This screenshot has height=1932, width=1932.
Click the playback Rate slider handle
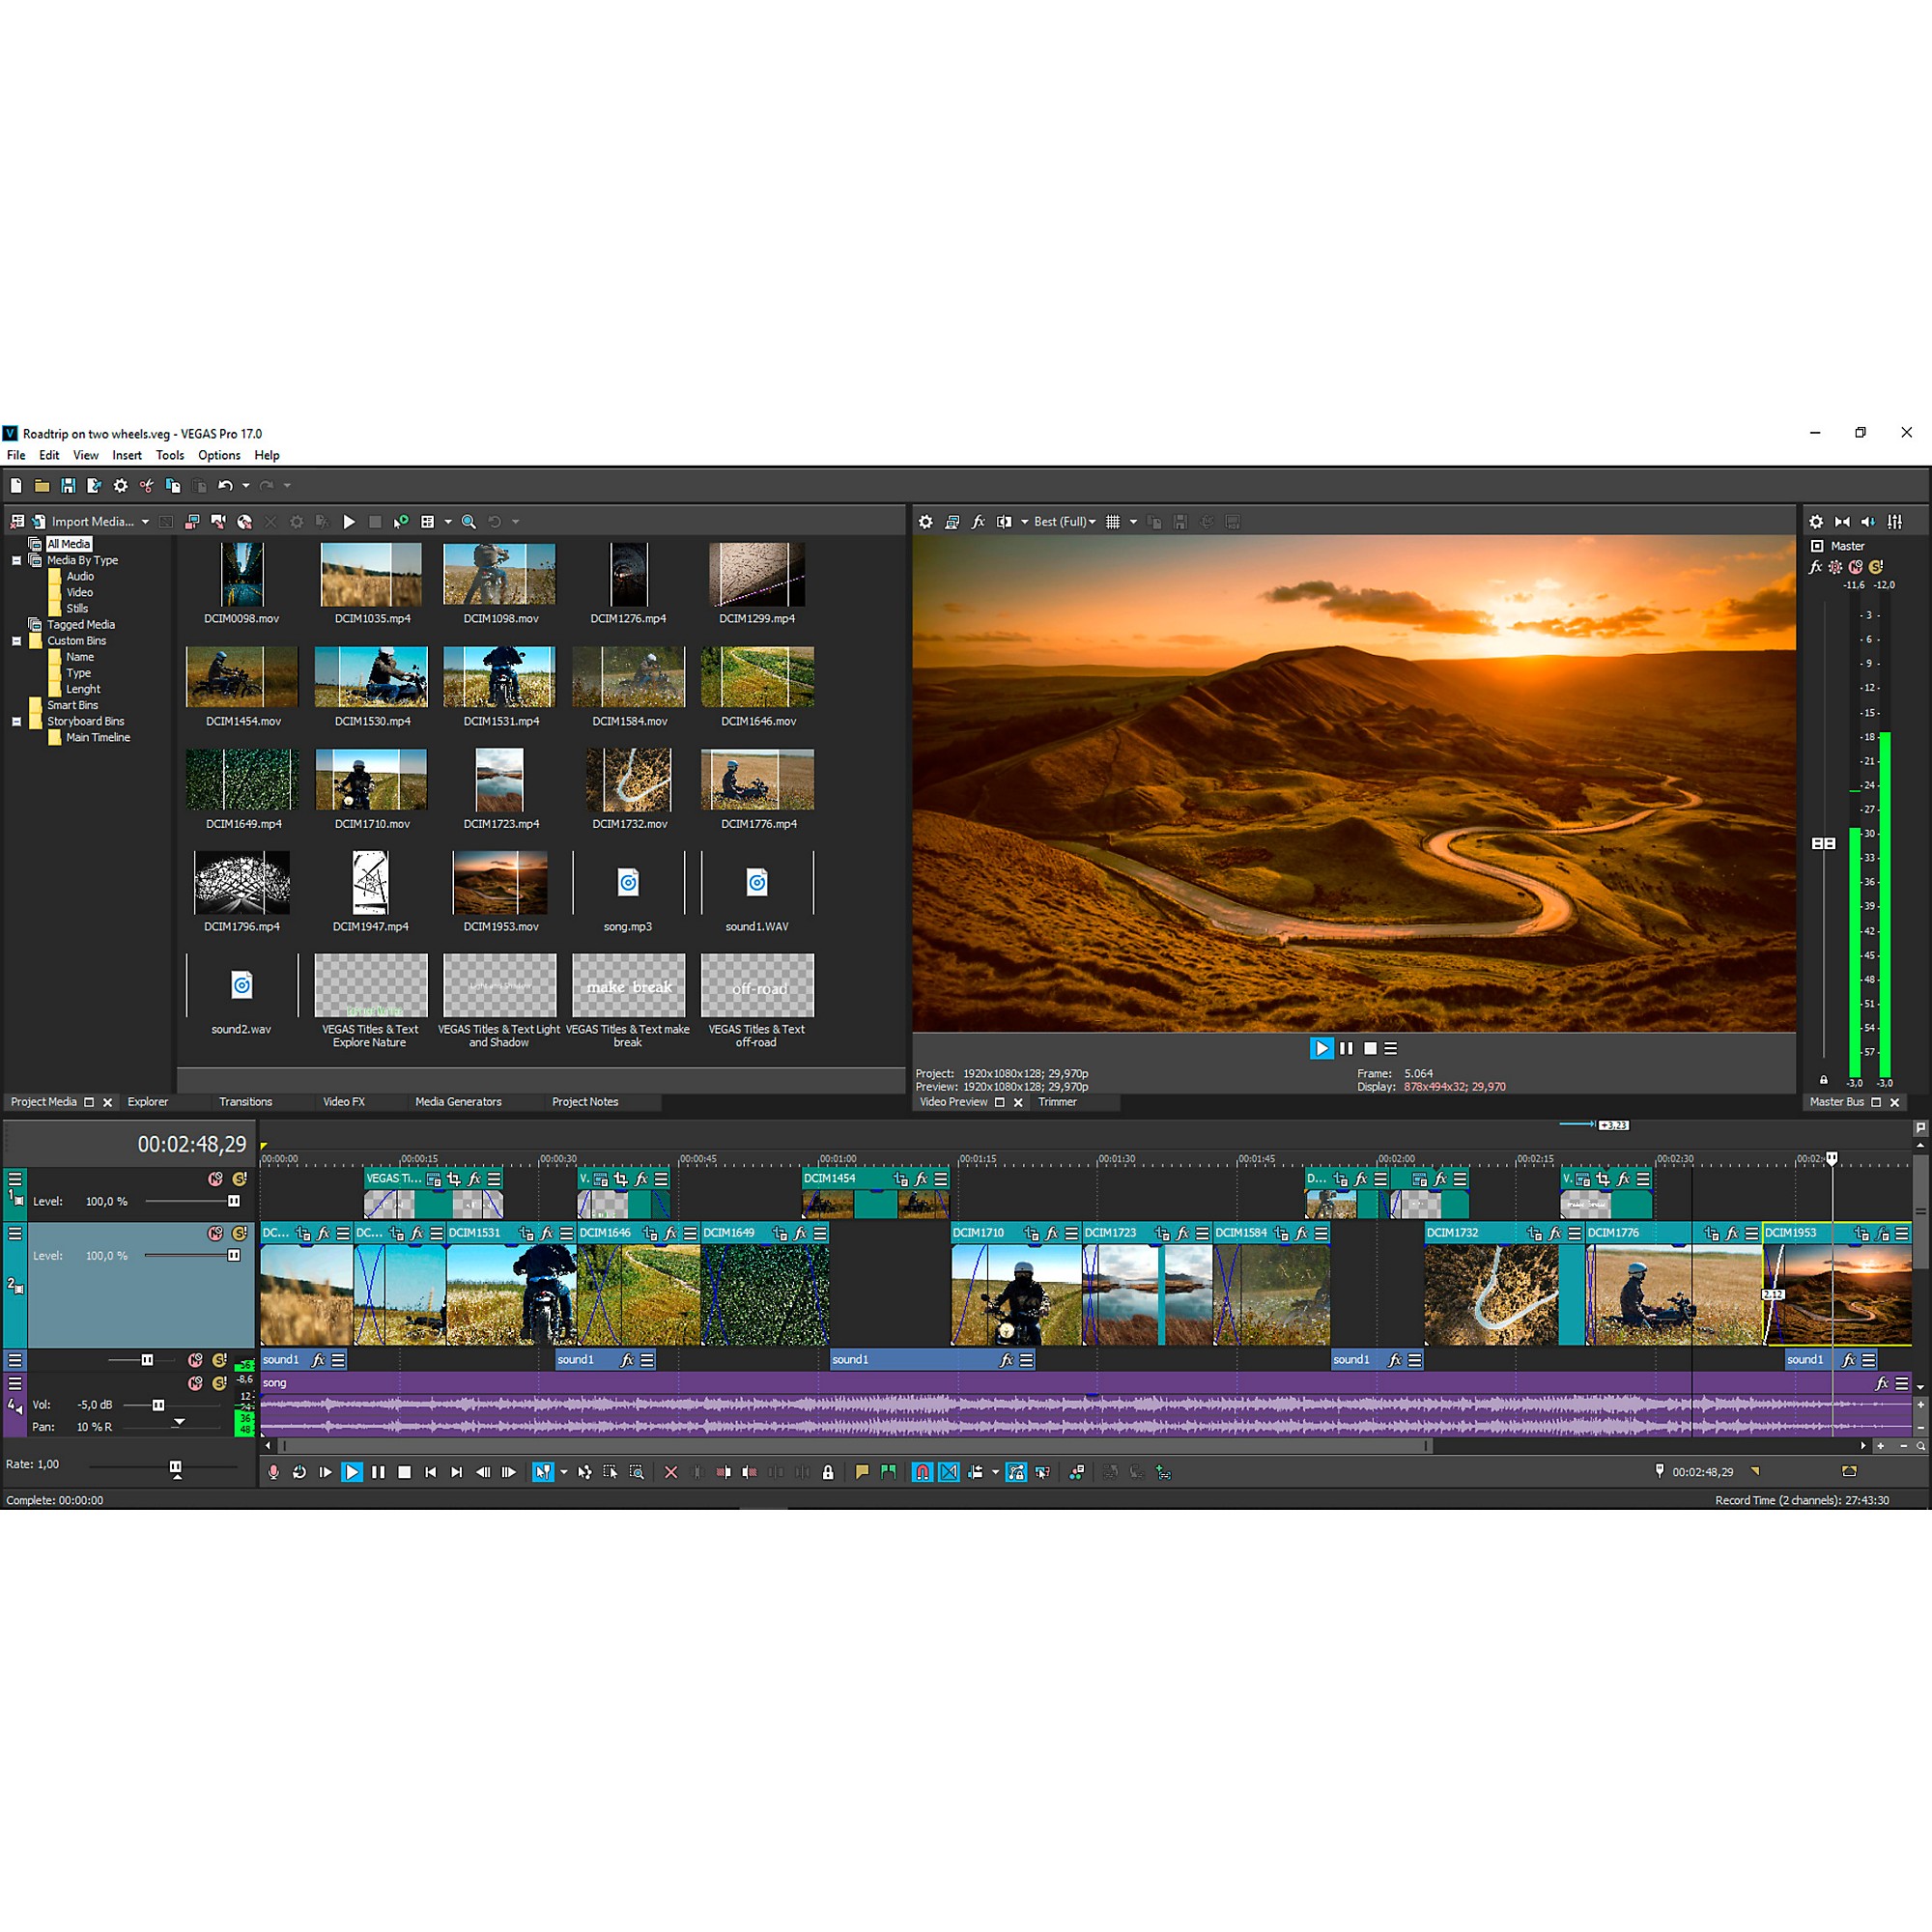tap(176, 1467)
